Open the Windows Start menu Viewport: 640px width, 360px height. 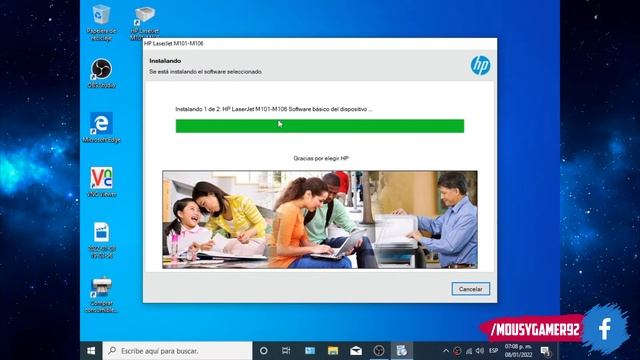[x=91, y=351]
